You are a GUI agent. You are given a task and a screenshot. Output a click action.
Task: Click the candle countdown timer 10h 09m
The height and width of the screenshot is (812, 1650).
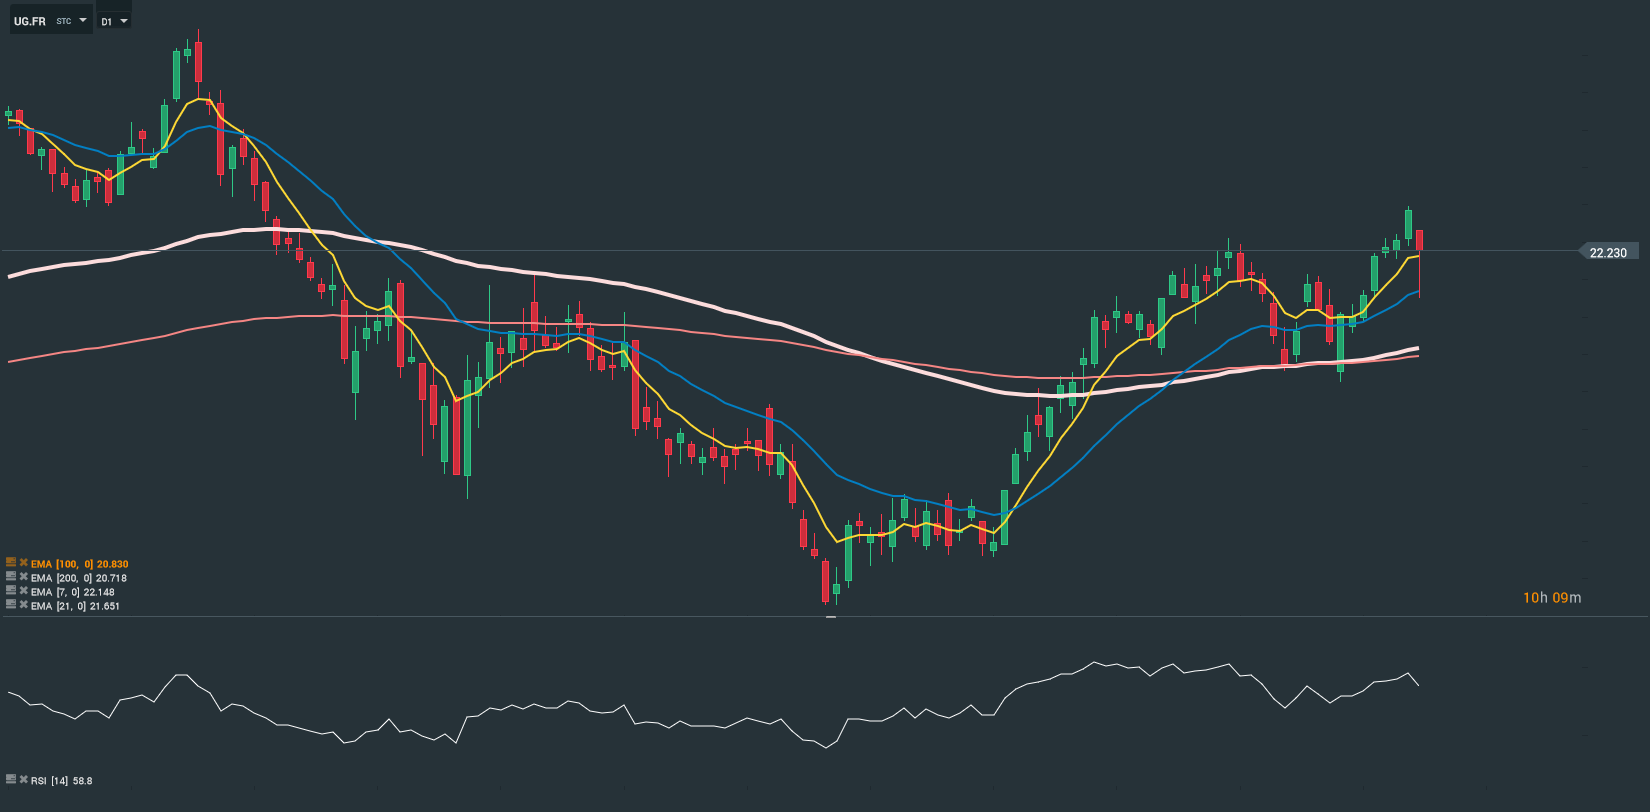coord(1552,598)
